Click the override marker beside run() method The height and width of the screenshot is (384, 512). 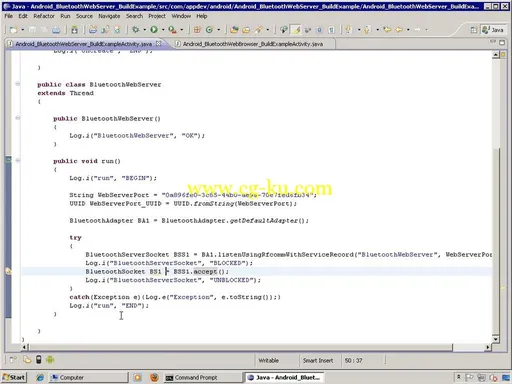pyautogui.click(x=8, y=160)
